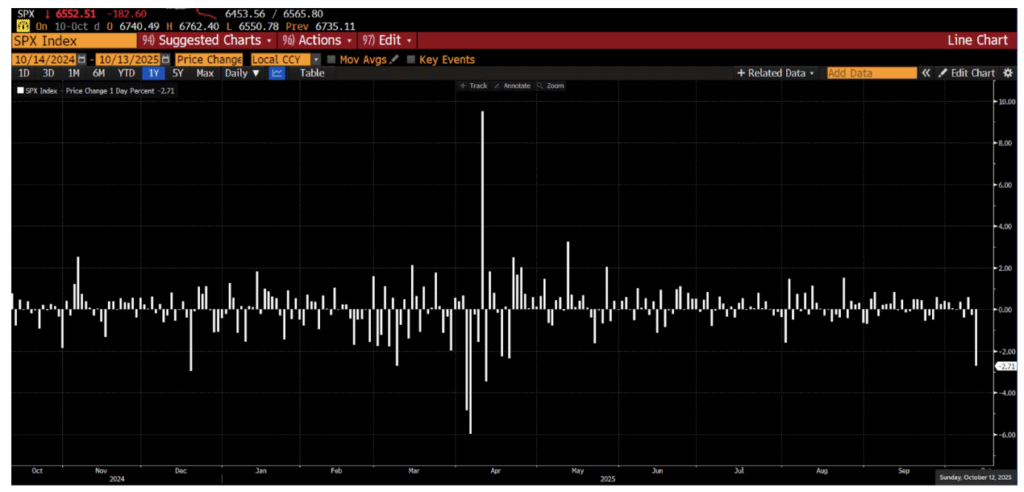Click the Edit Chart button
Screen dimensions: 1024x492
point(966,73)
